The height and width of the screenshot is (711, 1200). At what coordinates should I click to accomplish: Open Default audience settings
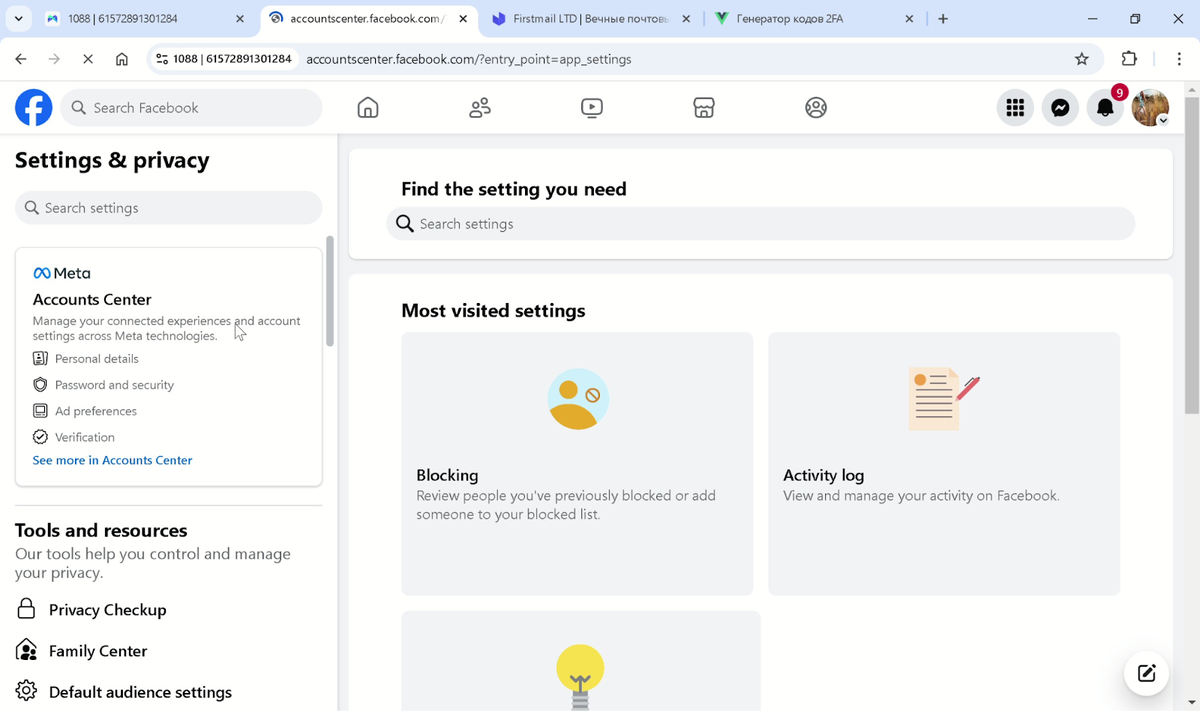click(x=140, y=691)
